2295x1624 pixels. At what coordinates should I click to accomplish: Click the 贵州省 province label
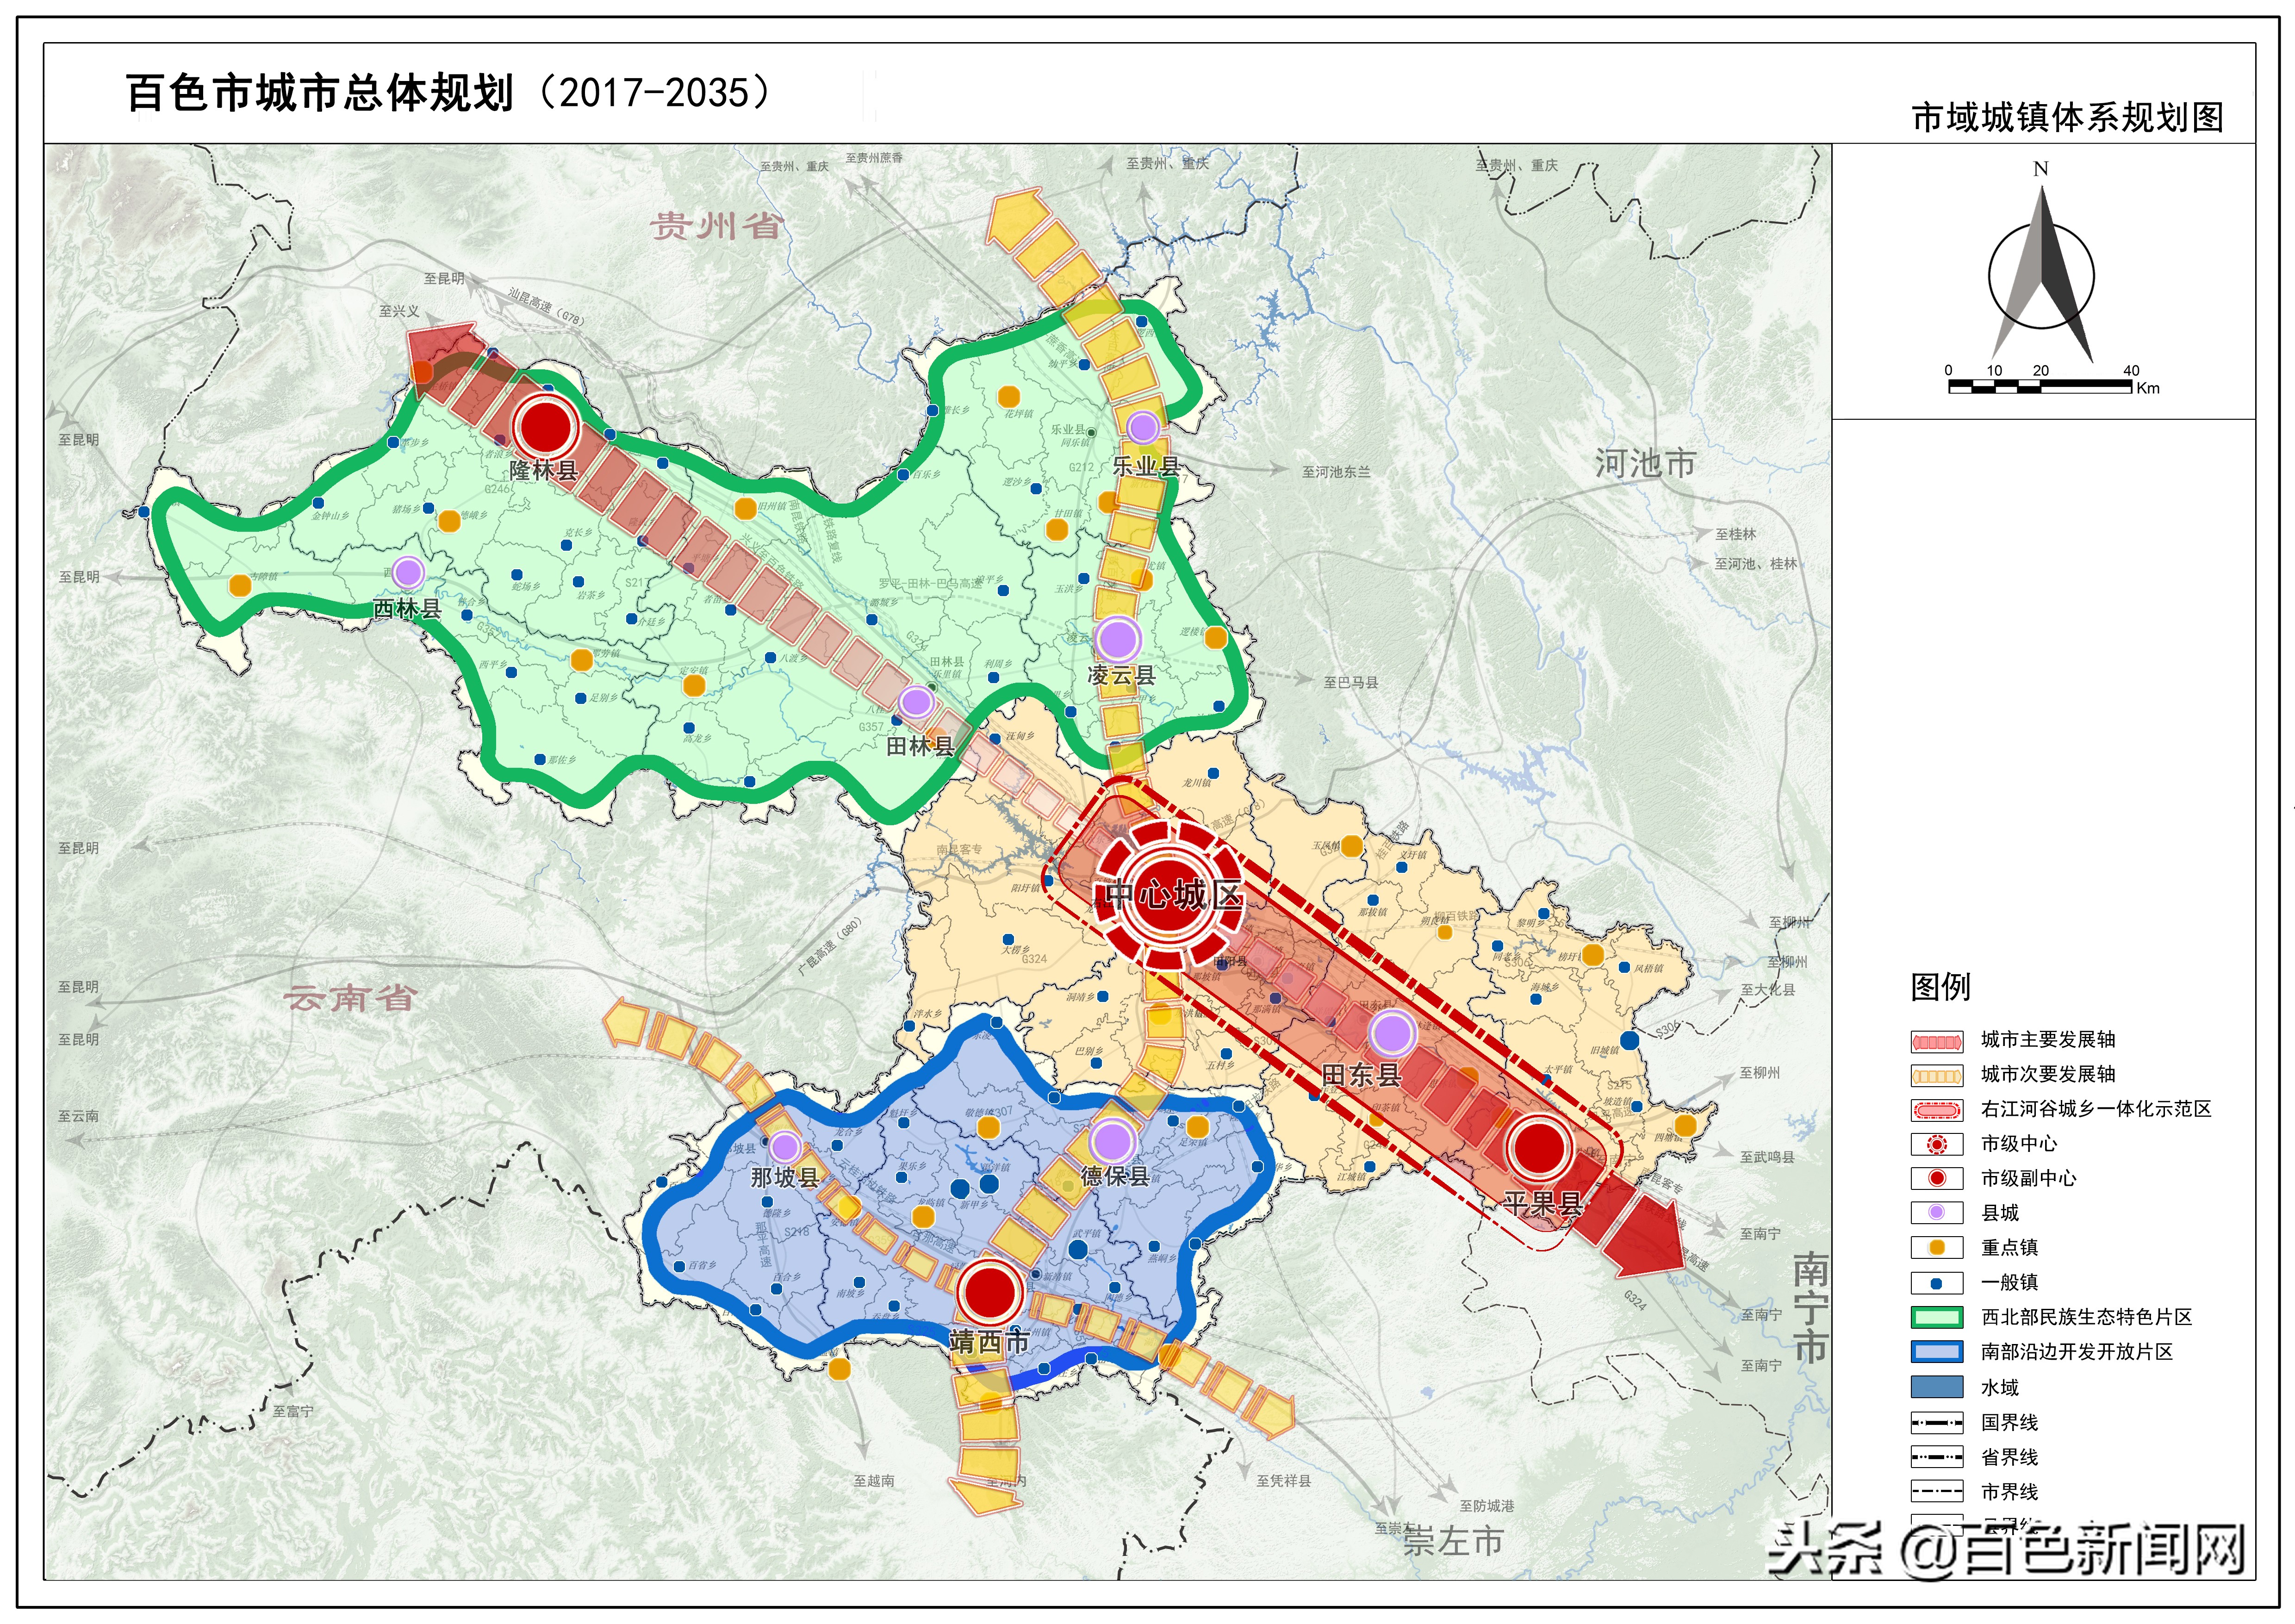pyautogui.click(x=716, y=226)
